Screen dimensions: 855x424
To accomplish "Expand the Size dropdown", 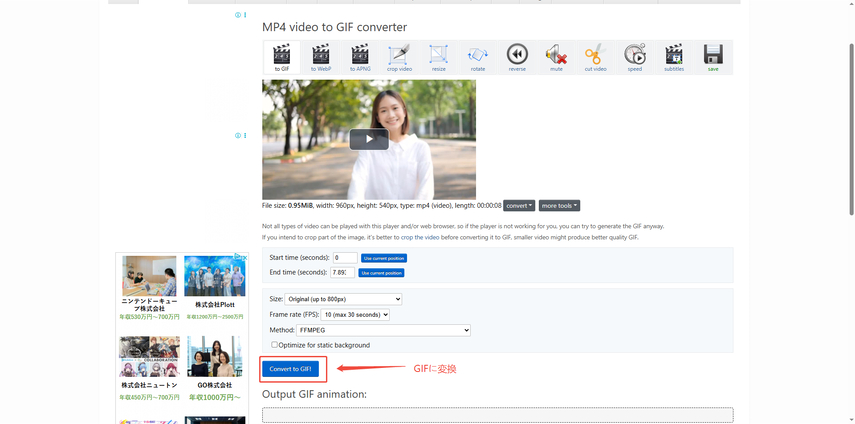I will pos(343,299).
